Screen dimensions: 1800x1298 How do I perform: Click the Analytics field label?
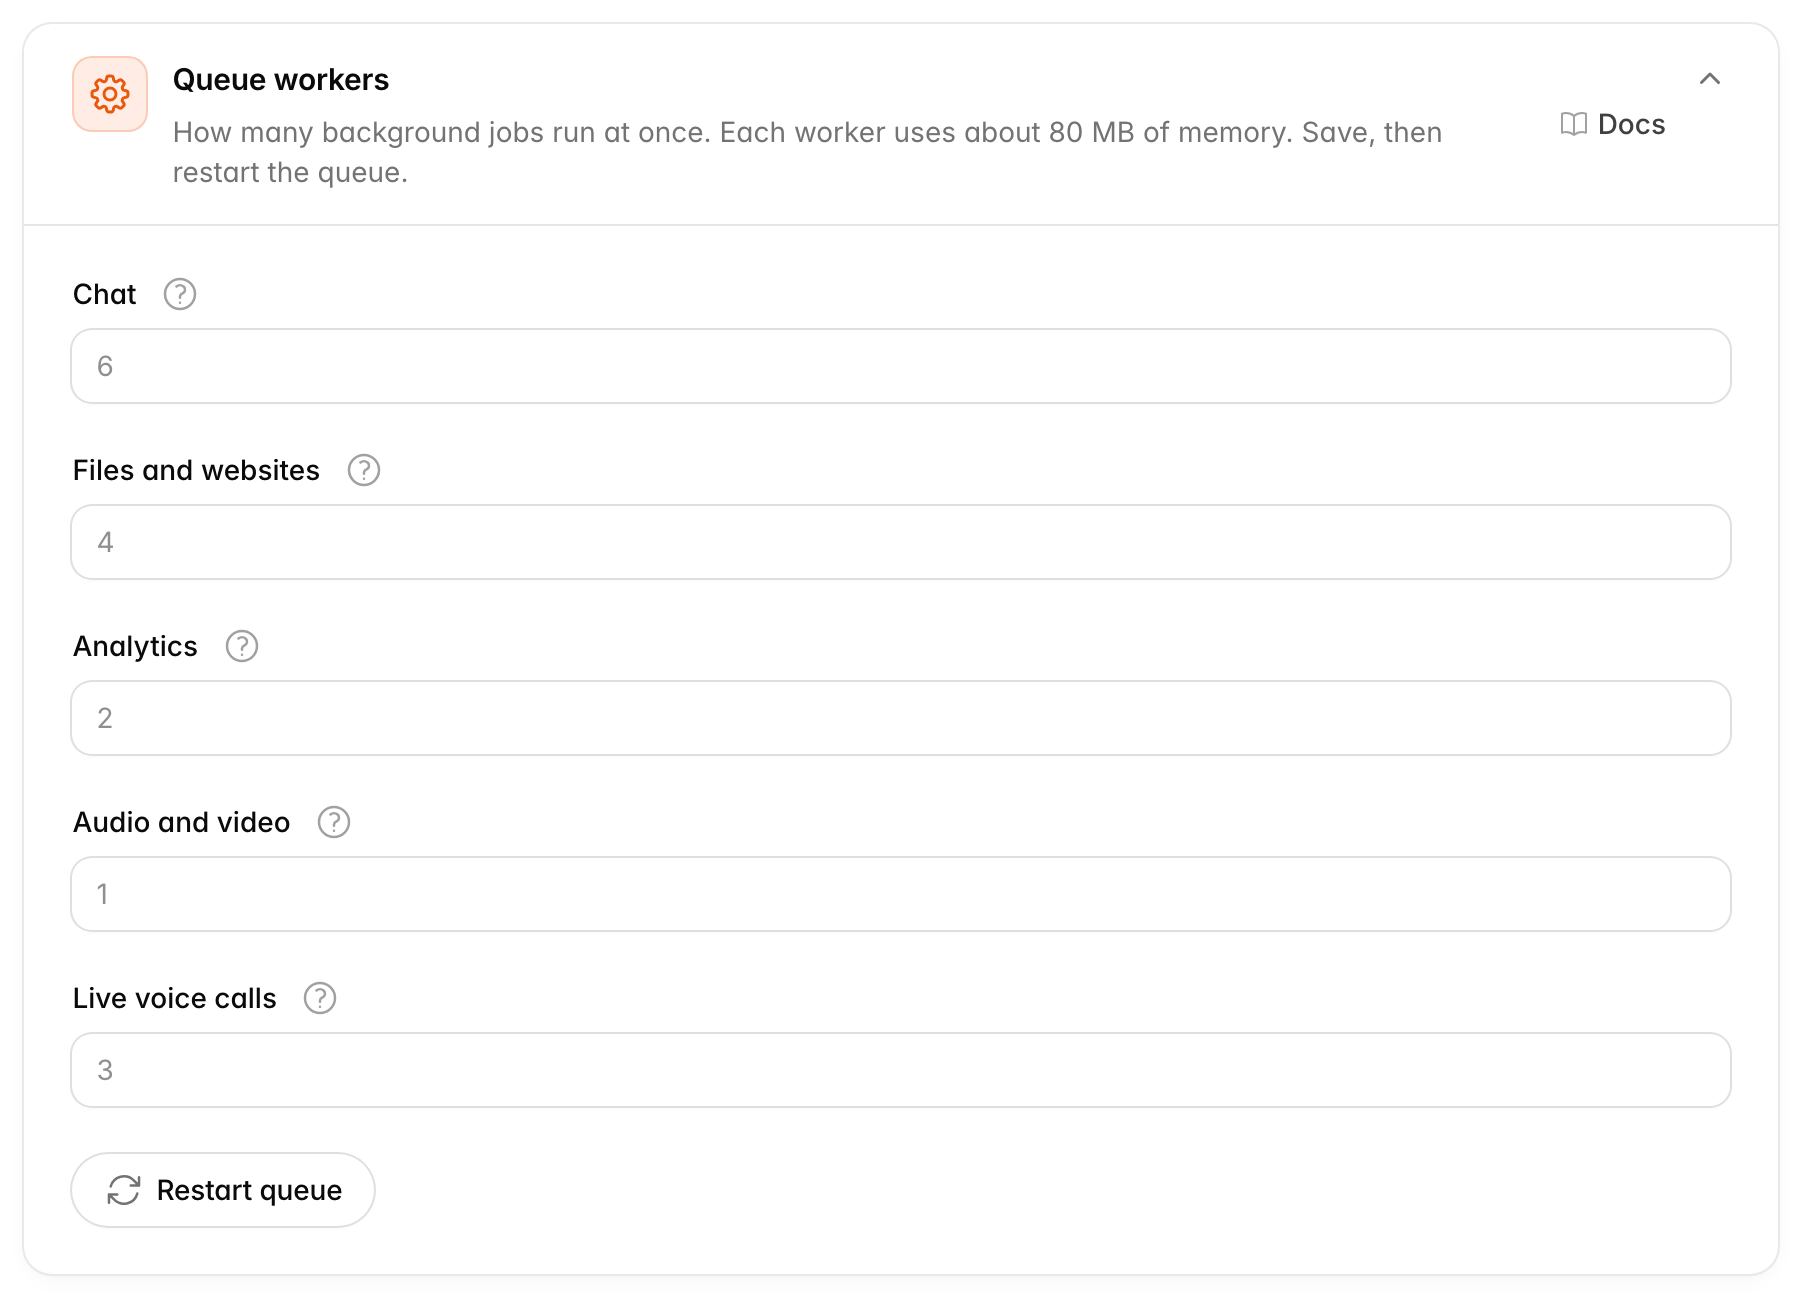pos(135,647)
